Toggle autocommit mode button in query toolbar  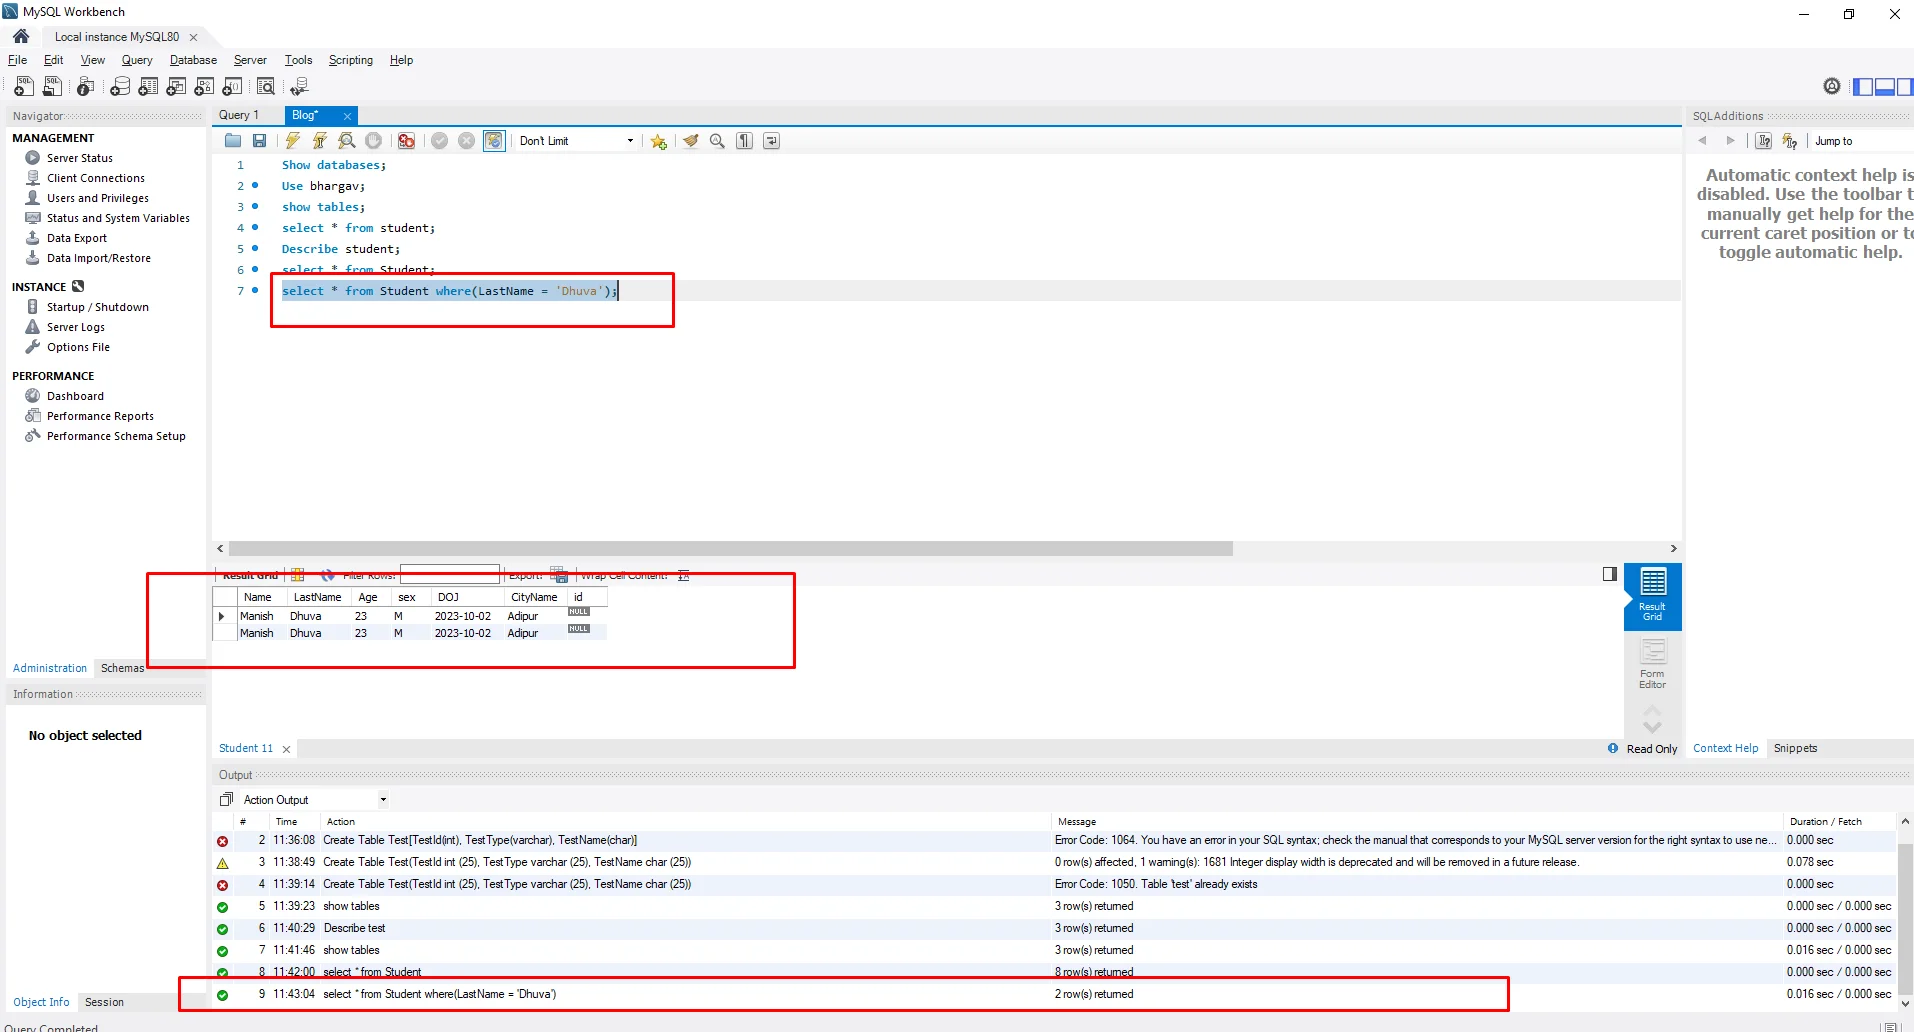[494, 141]
